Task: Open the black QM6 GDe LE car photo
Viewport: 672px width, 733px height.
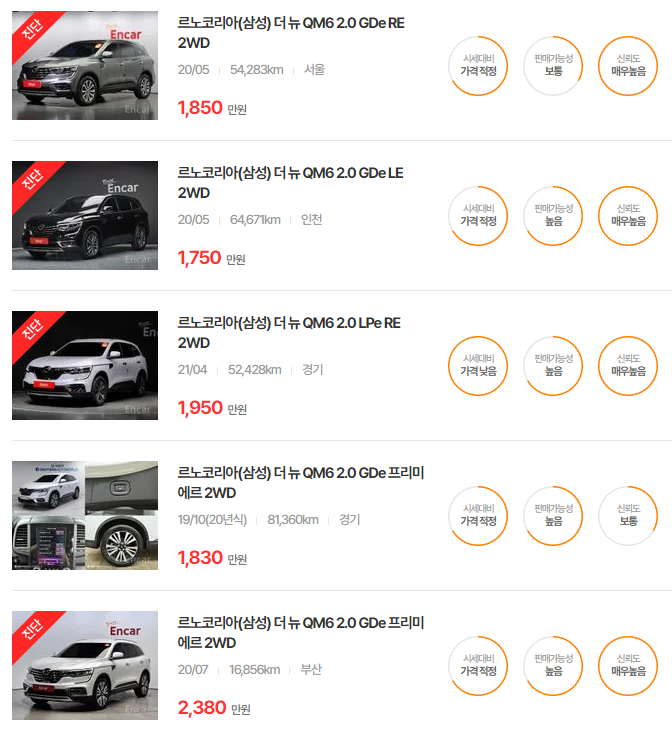Action: 85,216
